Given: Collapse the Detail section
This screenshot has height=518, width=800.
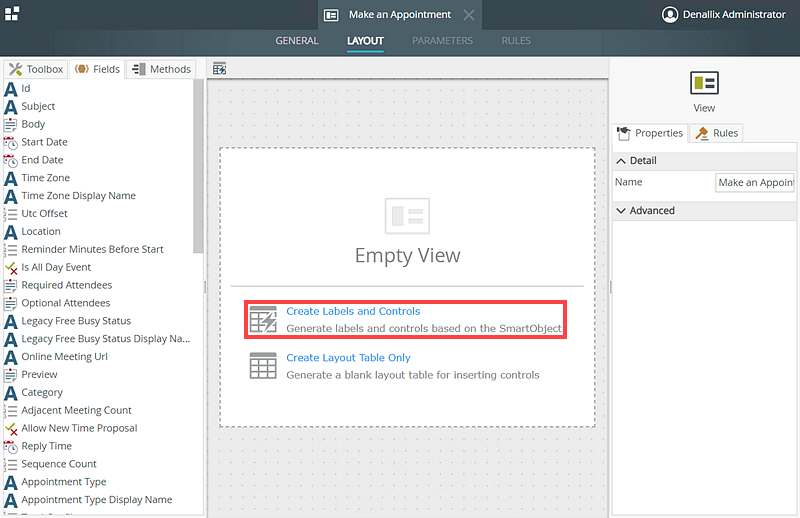Looking at the screenshot, I should [x=622, y=161].
